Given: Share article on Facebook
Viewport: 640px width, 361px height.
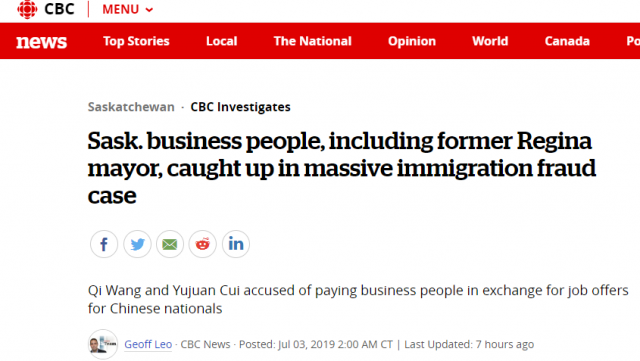Looking at the screenshot, I should coord(104,244).
